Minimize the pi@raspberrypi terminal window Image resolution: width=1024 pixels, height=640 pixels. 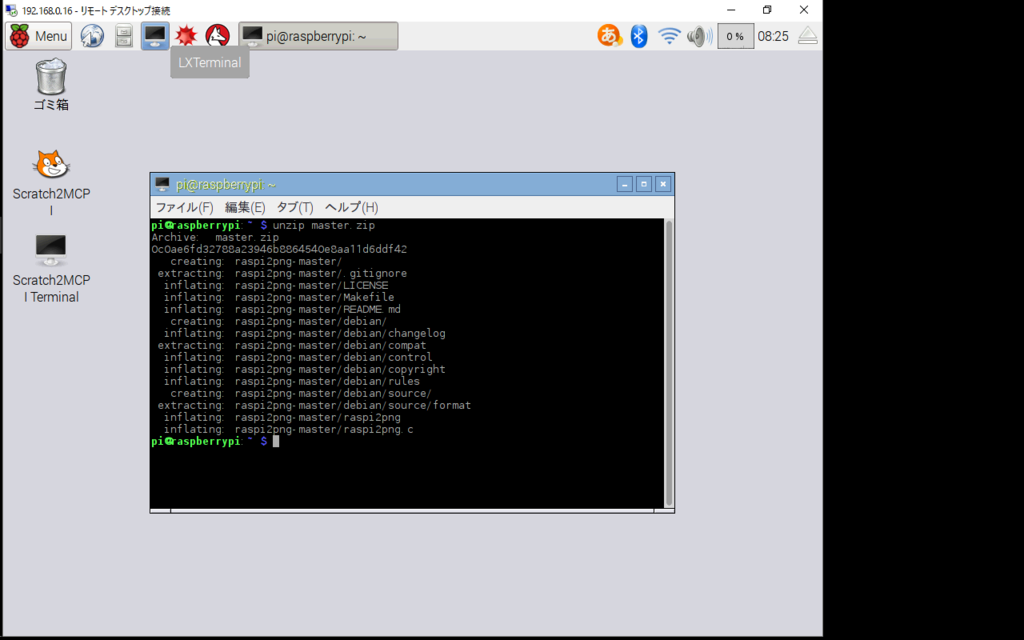coord(624,184)
